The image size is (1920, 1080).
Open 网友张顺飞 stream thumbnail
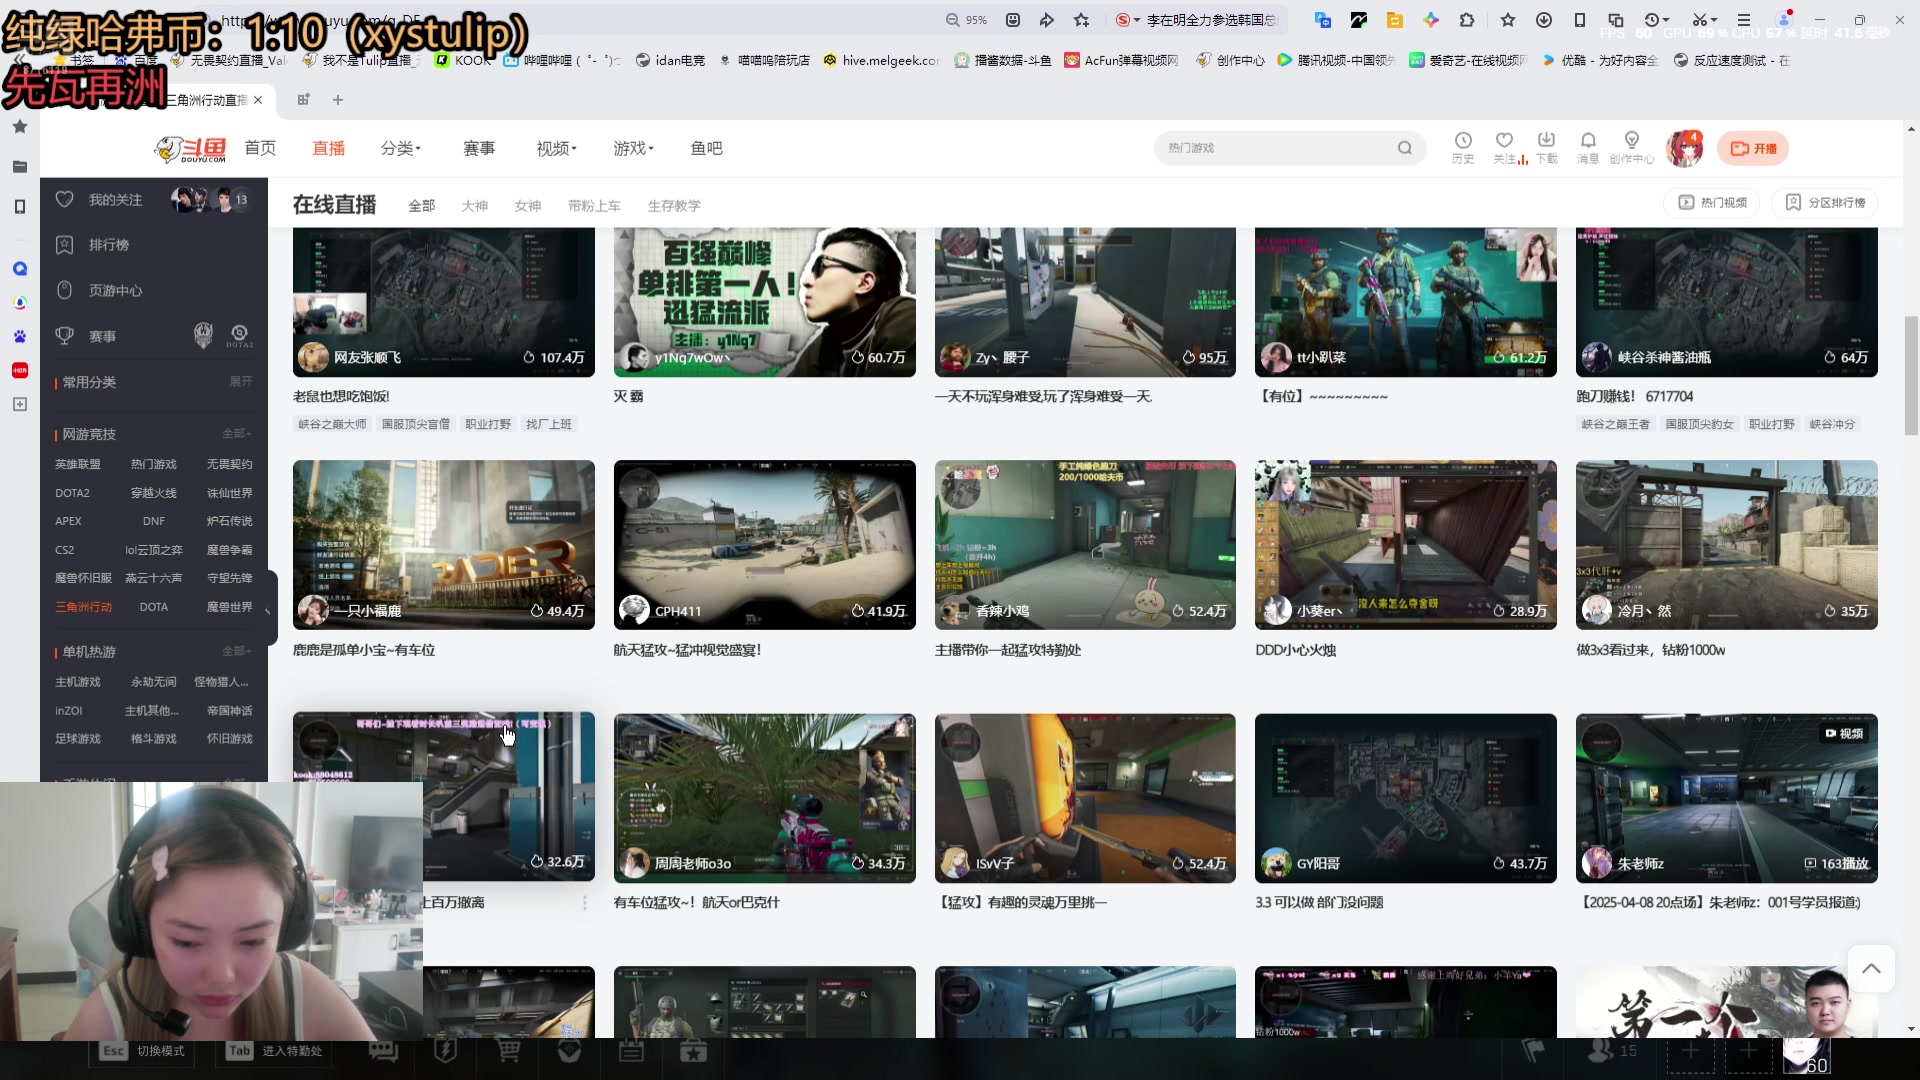pyautogui.click(x=443, y=302)
